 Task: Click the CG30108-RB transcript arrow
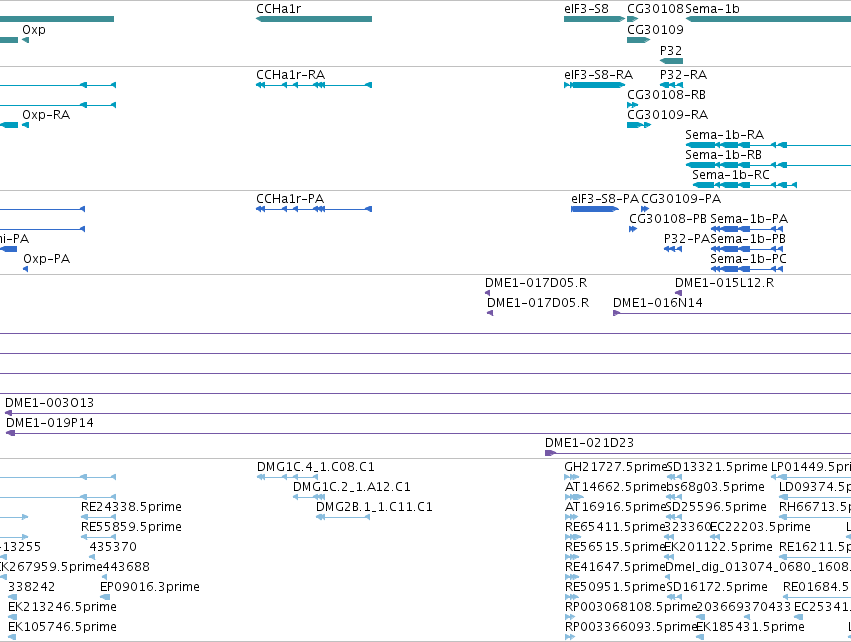[632, 105]
